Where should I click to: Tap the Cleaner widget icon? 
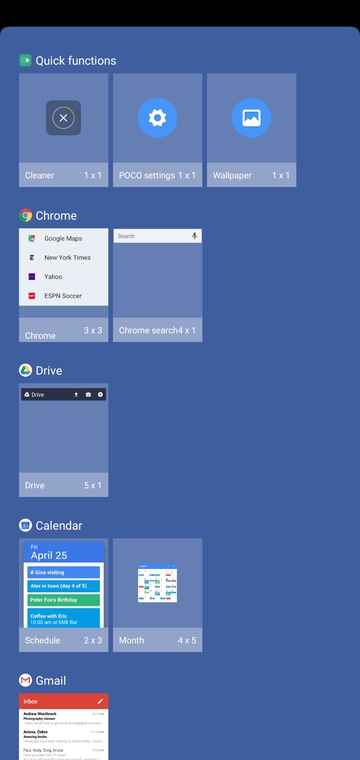[x=63, y=118]
